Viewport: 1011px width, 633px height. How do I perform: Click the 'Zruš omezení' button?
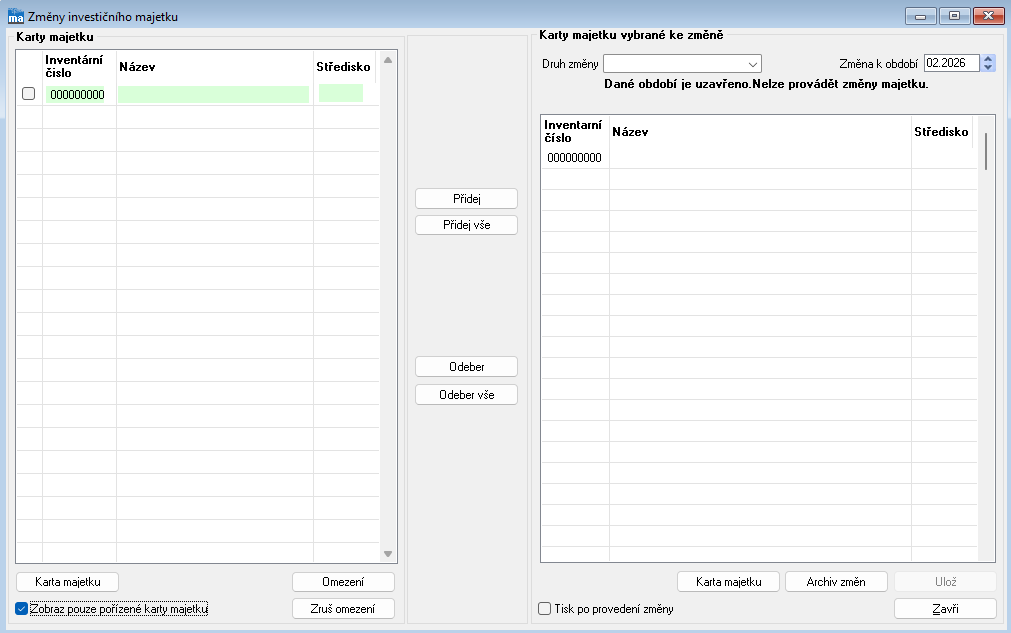point(343,609)
